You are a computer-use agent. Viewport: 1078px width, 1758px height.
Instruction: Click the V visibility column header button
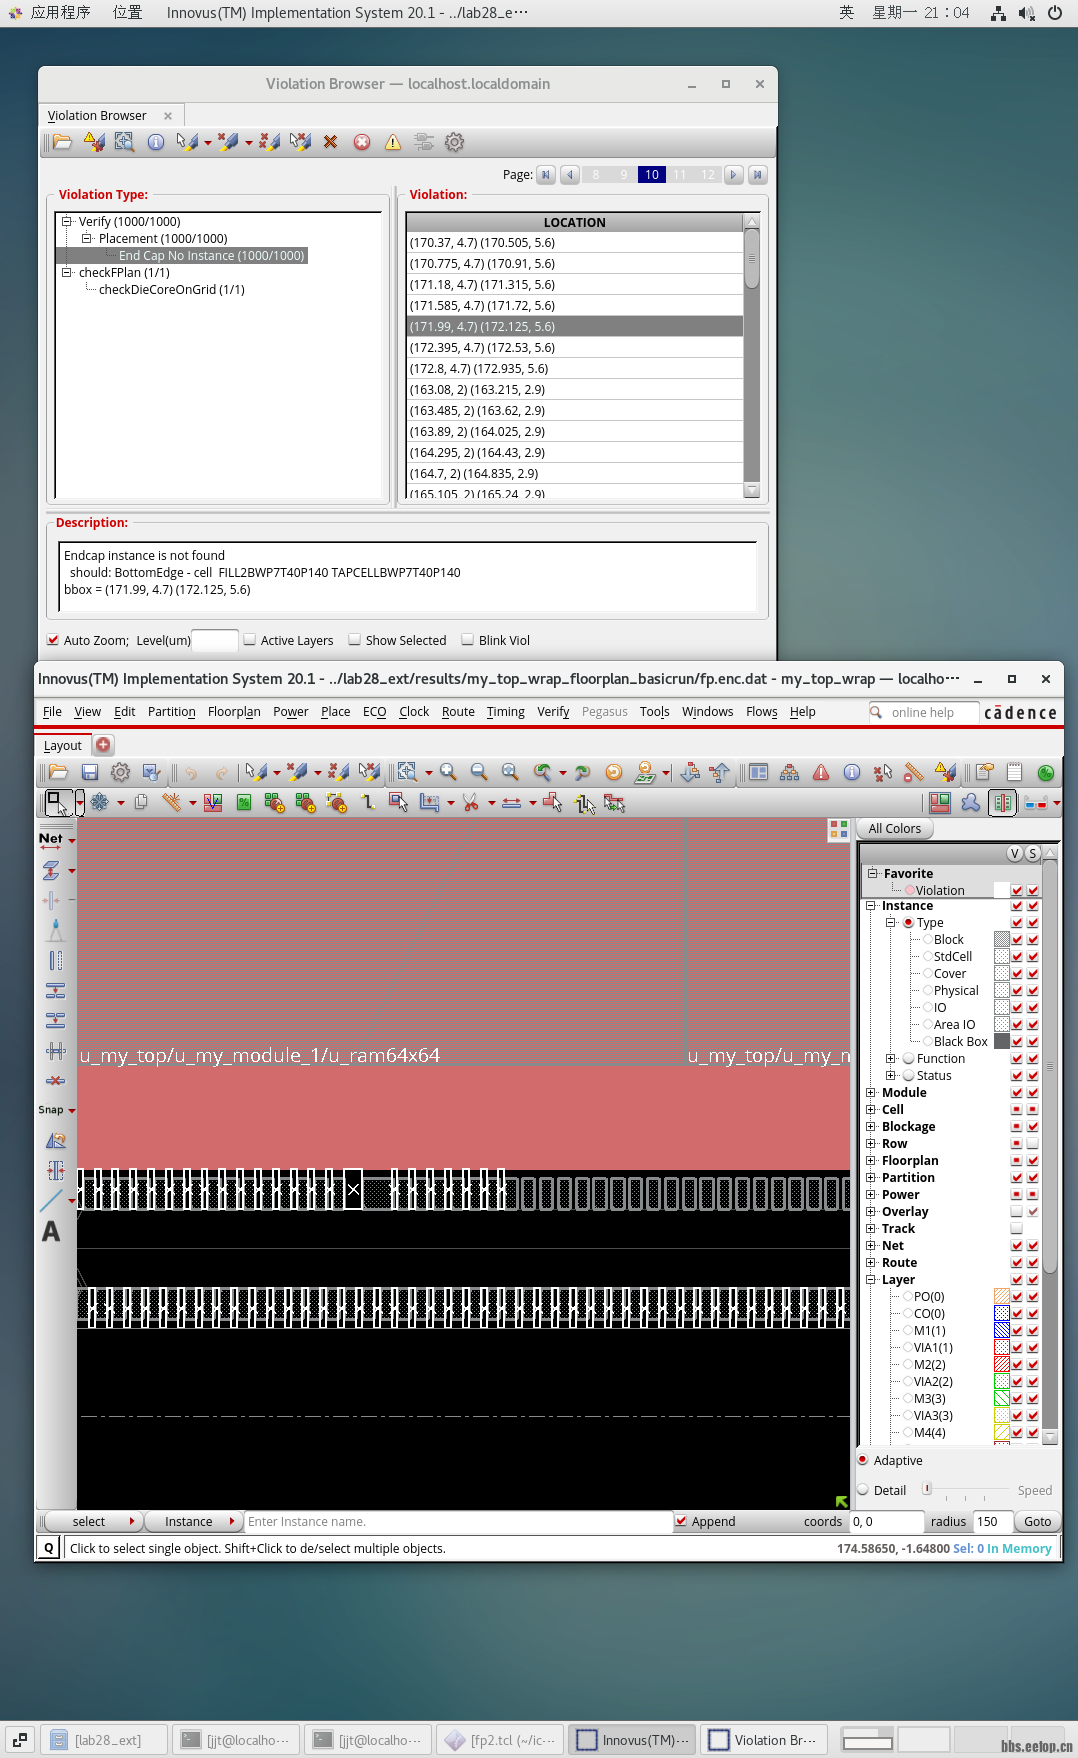(1015, 853)
